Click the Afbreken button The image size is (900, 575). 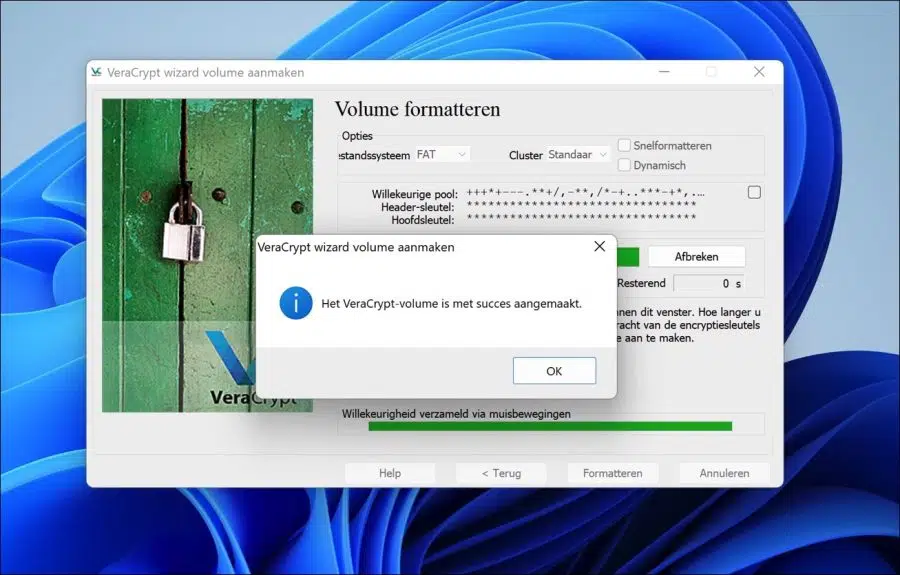(x=696, y=257)
